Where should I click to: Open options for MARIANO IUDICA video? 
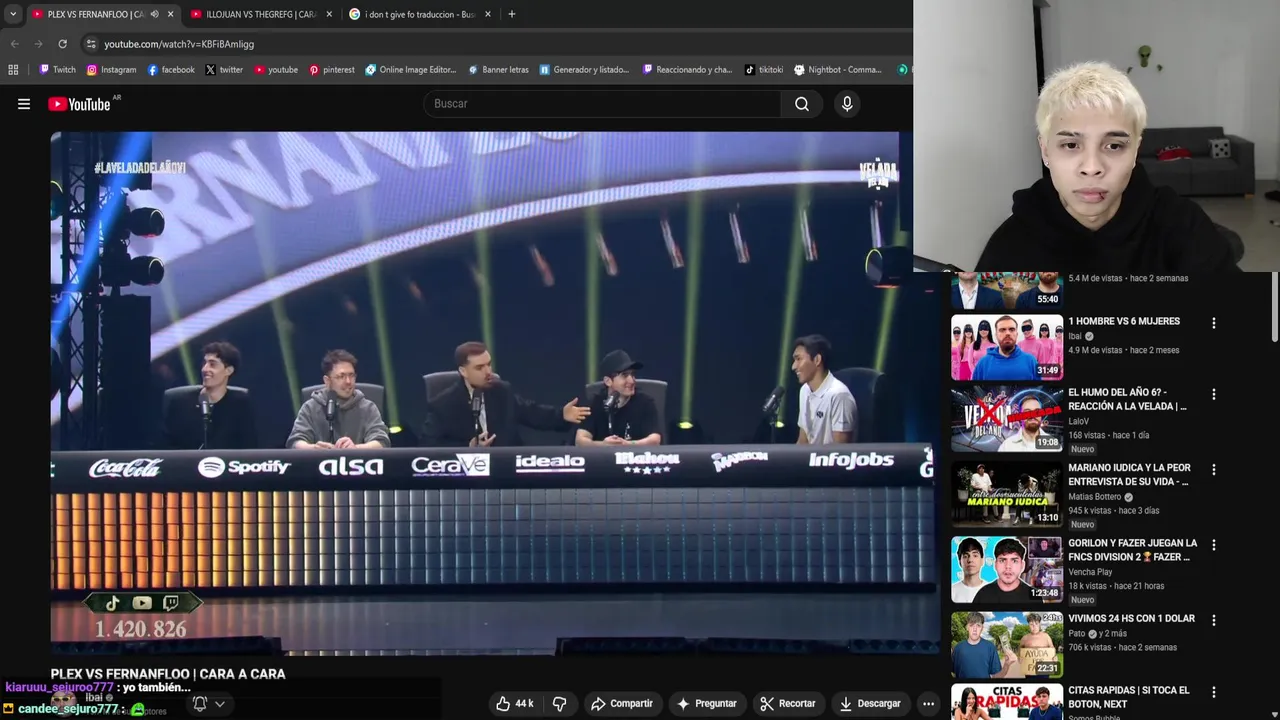point(1213,469)
